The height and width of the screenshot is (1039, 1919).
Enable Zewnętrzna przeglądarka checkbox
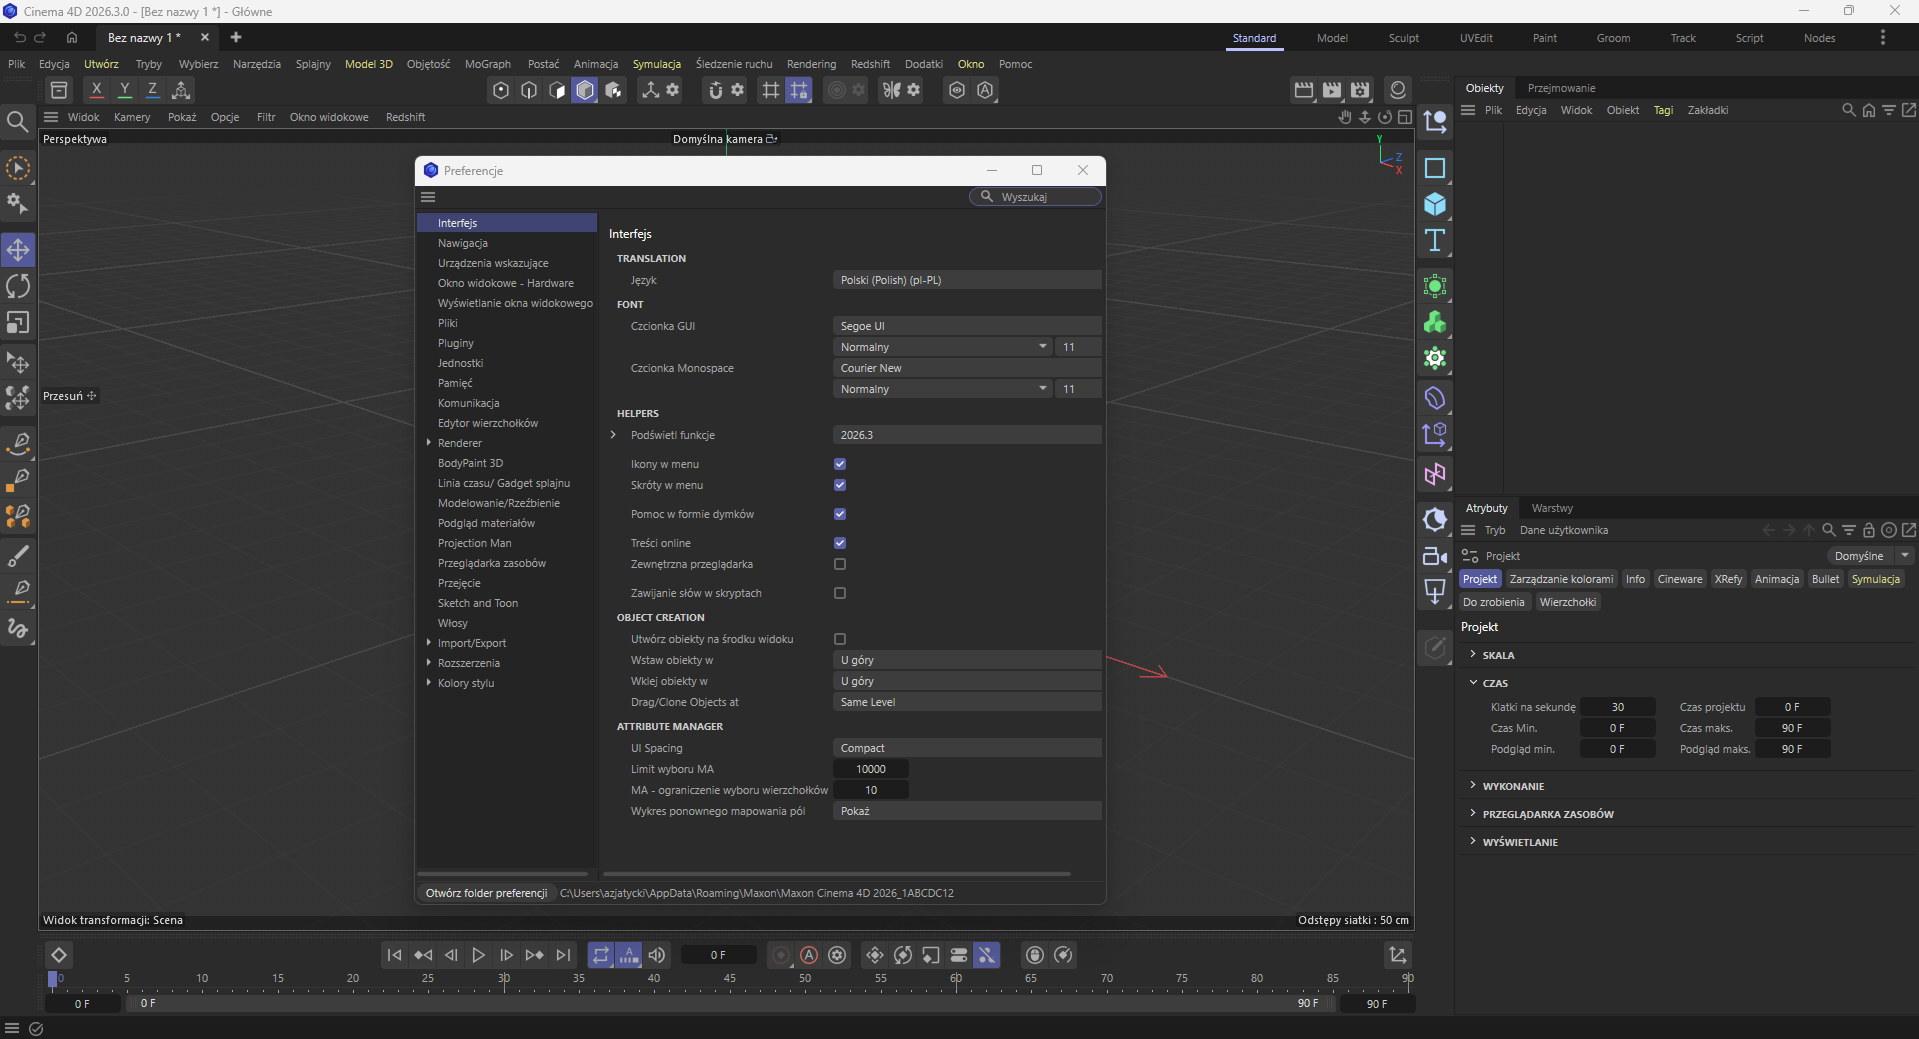tap(840, 564)
